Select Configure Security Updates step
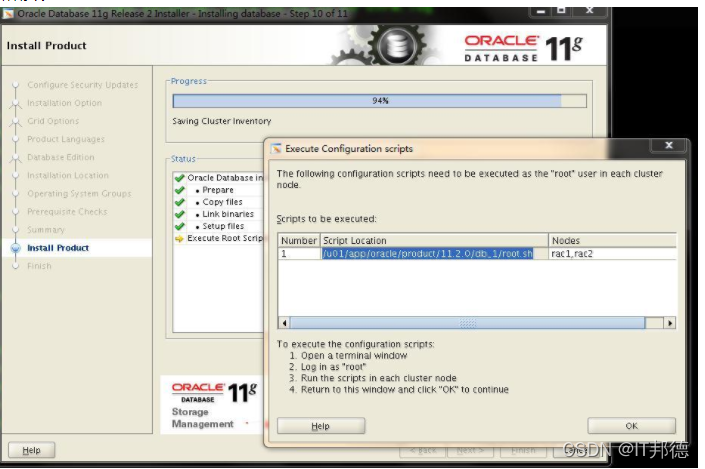The height and width of the screenshot is (469, 705). tap(83, 85)
